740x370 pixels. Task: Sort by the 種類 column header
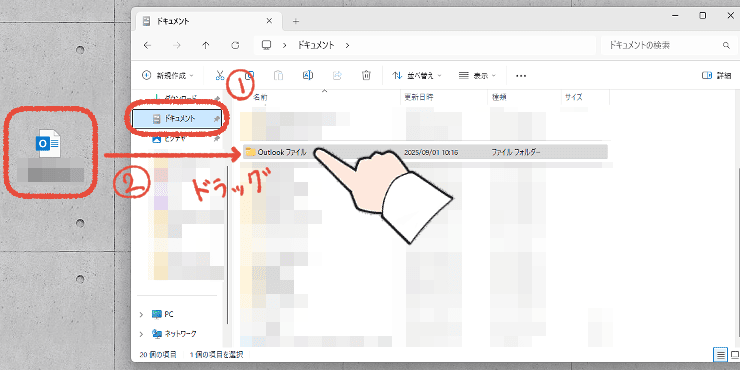[x=499, y=97]
